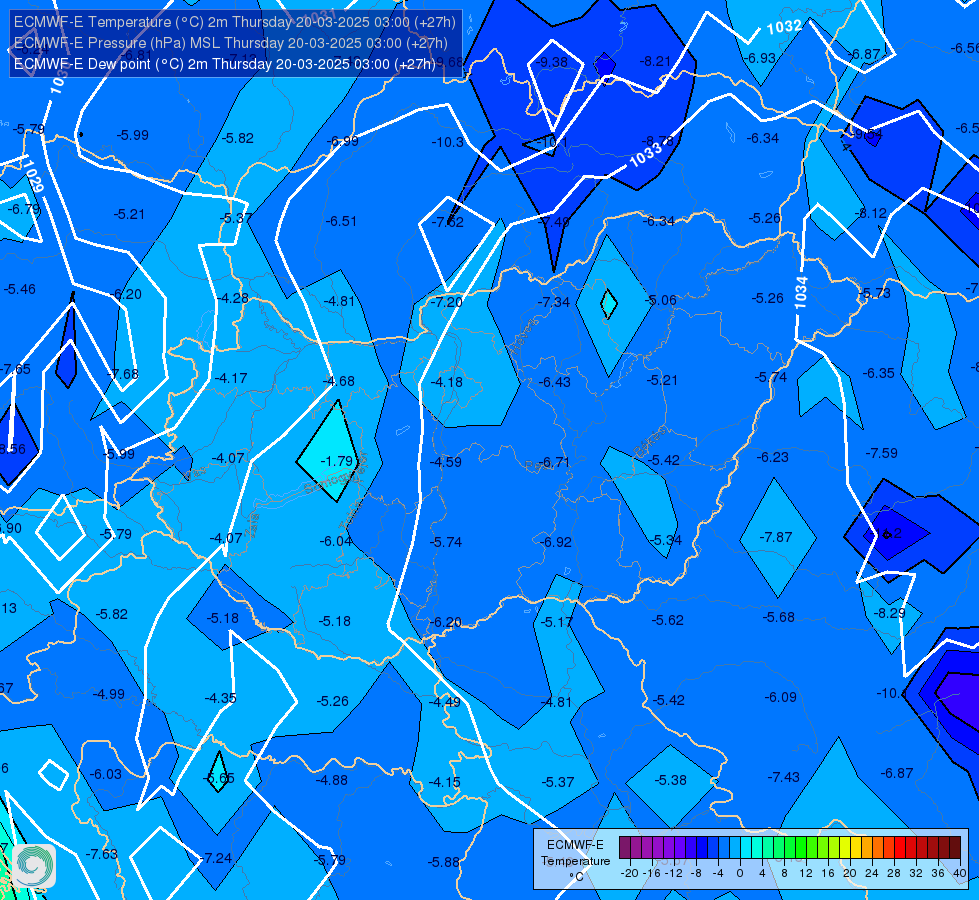
Task: Click the -6.04 temperature value
Action: click(x=336, y=541)
